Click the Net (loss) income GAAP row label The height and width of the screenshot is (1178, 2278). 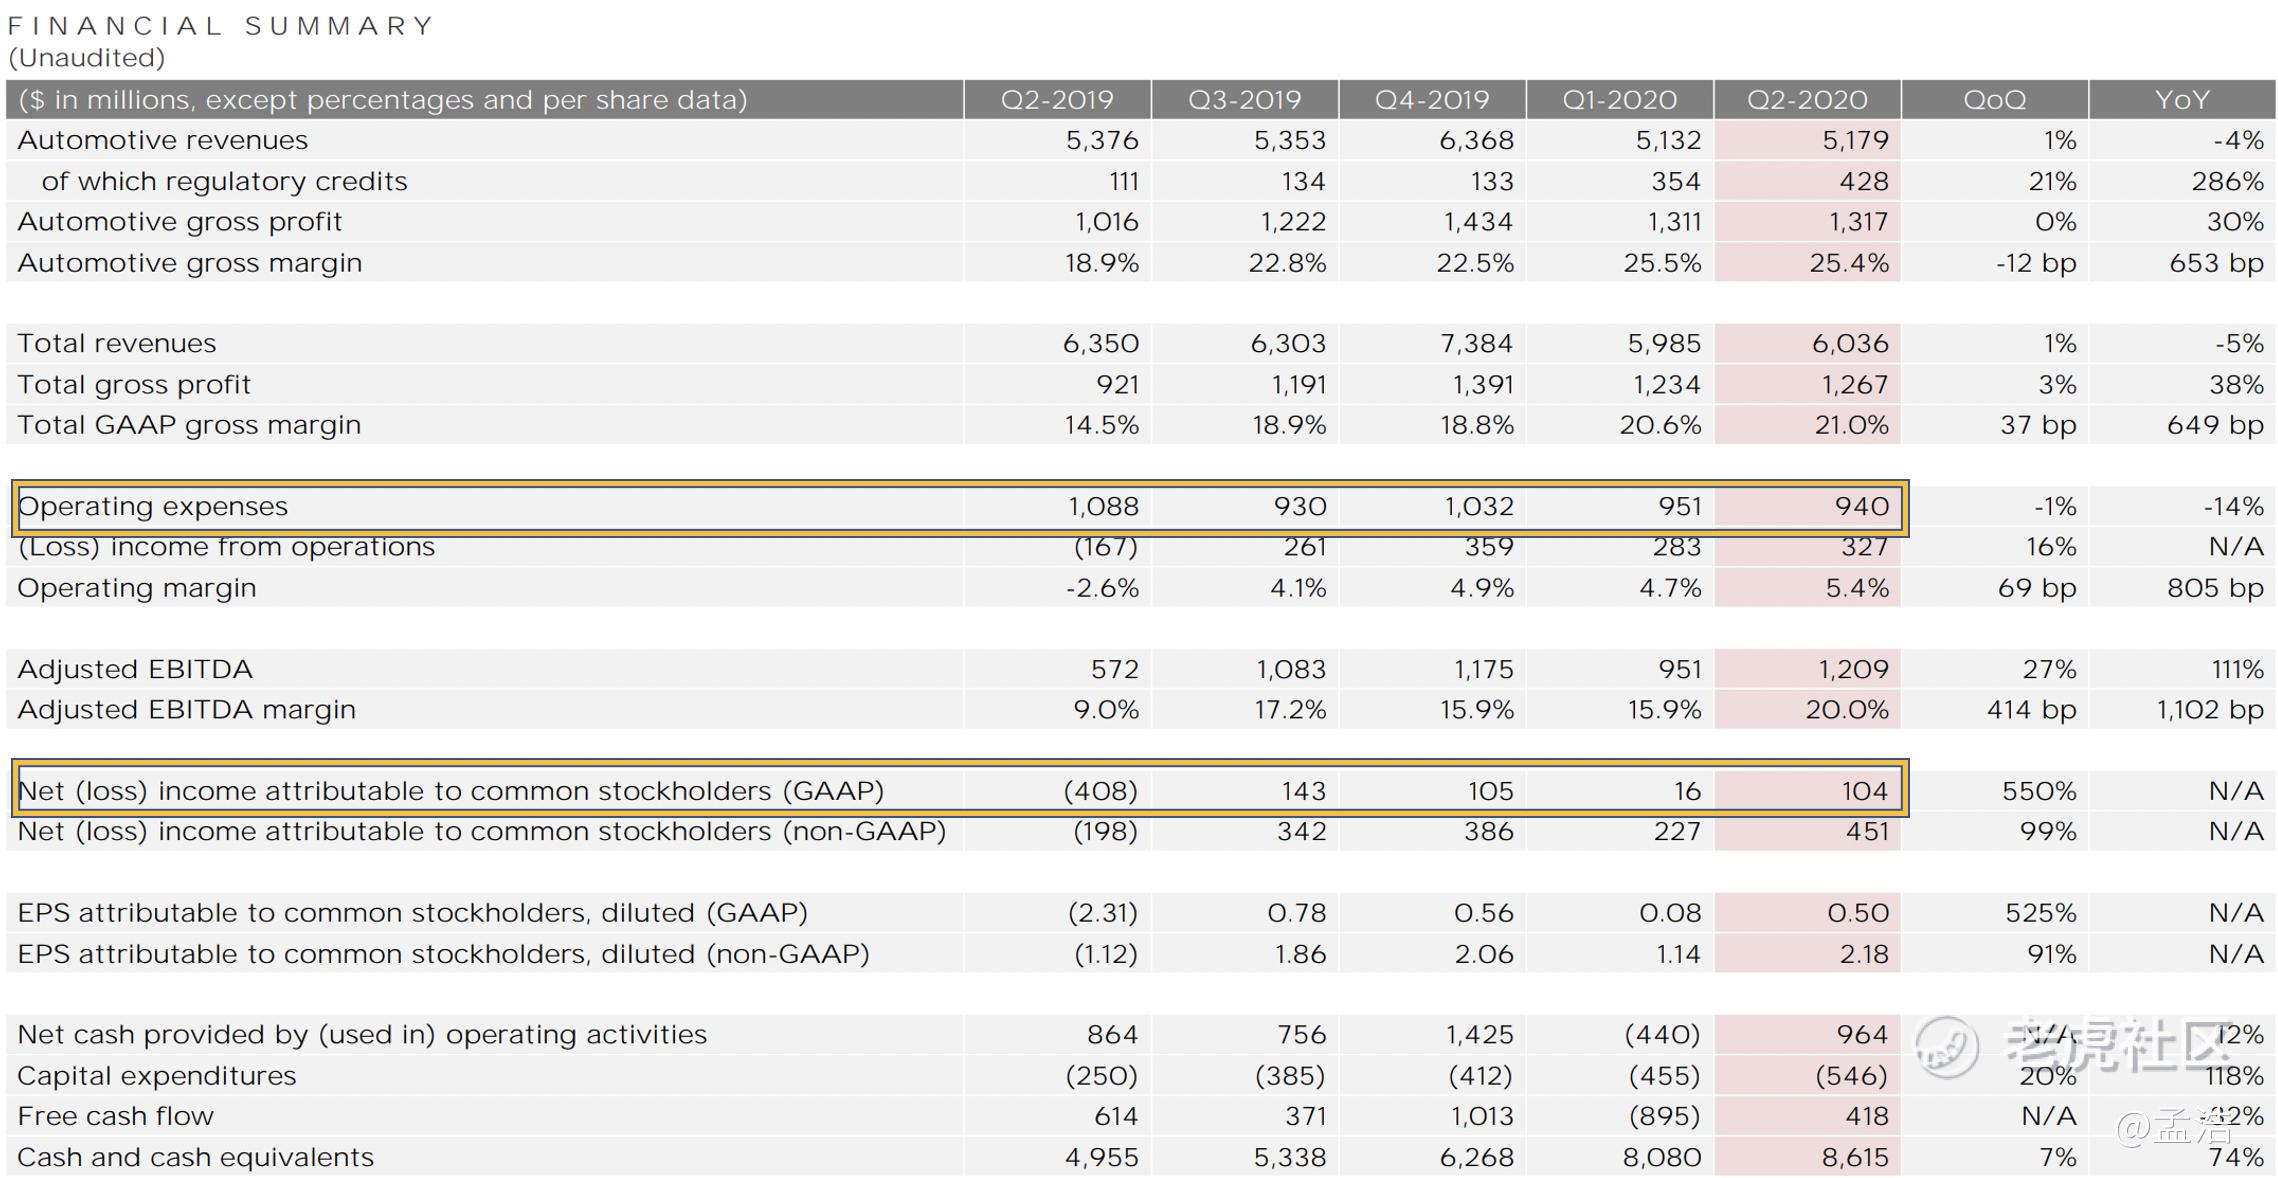[450, 791]
